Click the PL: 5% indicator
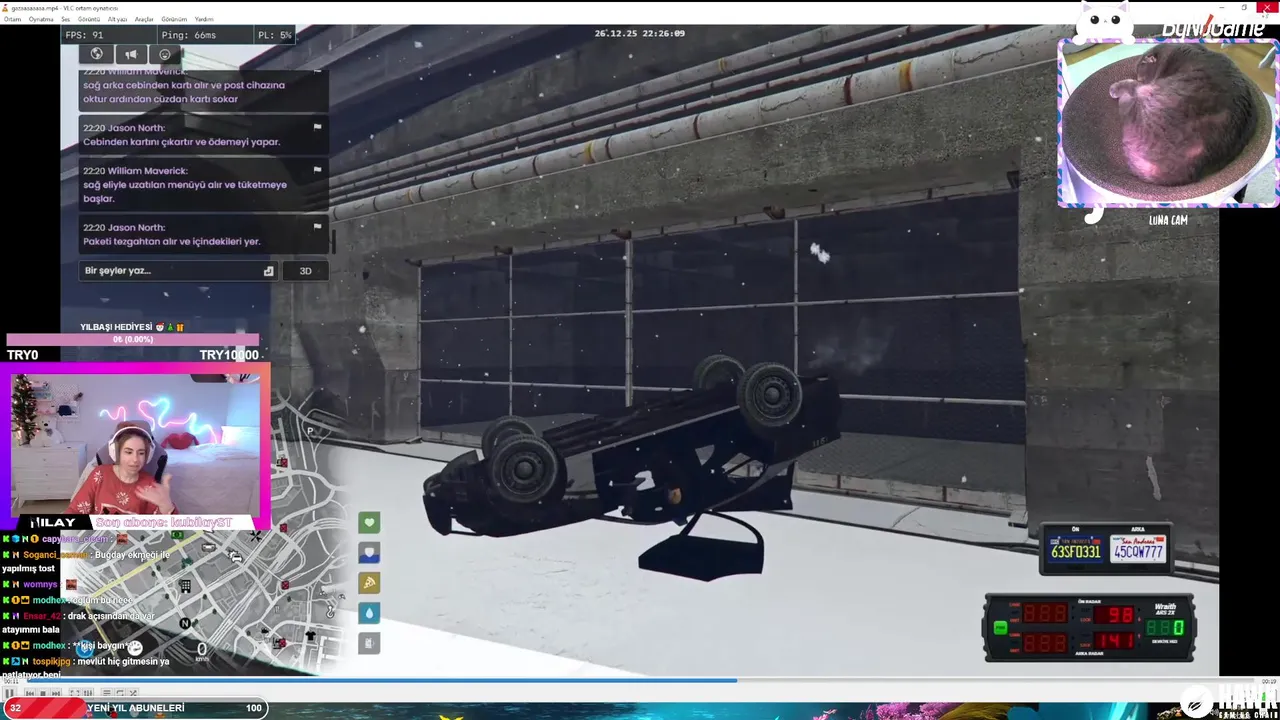Image resolution: width=1280 pixels, height=720 pixels. coord(275,35)
